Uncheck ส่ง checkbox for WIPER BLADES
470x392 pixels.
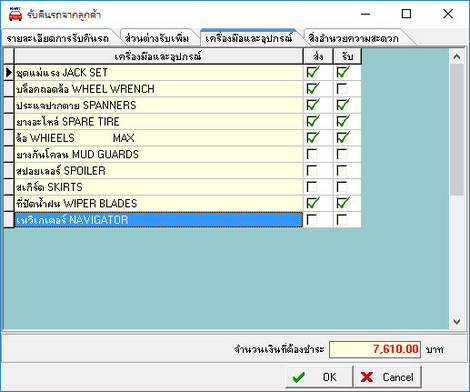coord(312,203)
